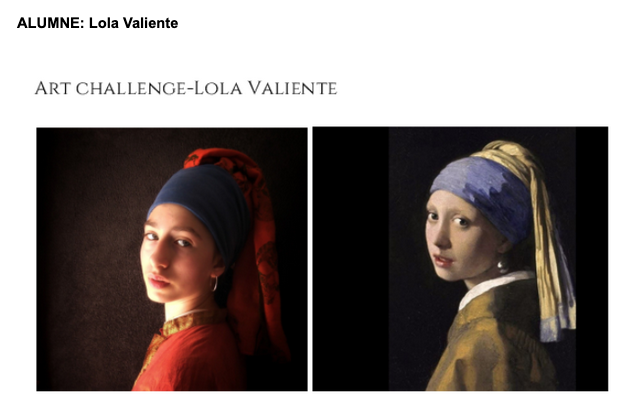Click the black right margin of the painting image
Viewport: 634px width, 414px height.
tap(592, 259)
